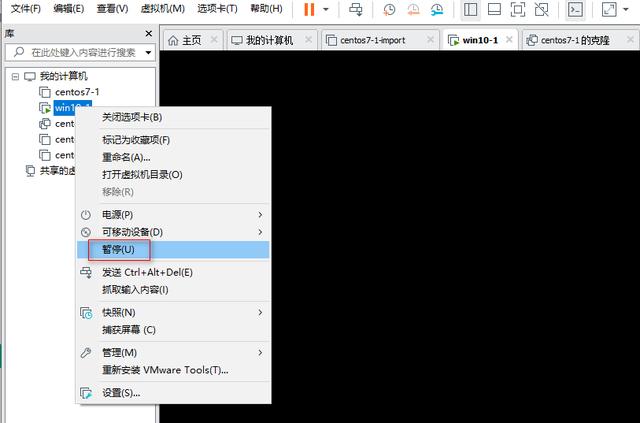This screenshot has height=423, width=640.
Task: Collapse the 我的计算机 tree node
Action: click(15, 76)
